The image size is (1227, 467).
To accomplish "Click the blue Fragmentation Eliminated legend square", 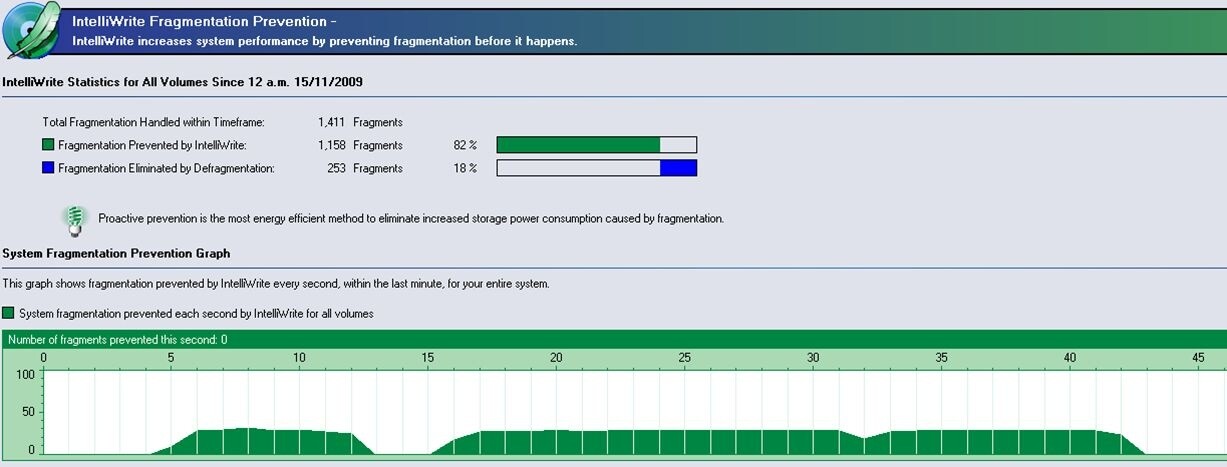I will click(x=48, y=168).
